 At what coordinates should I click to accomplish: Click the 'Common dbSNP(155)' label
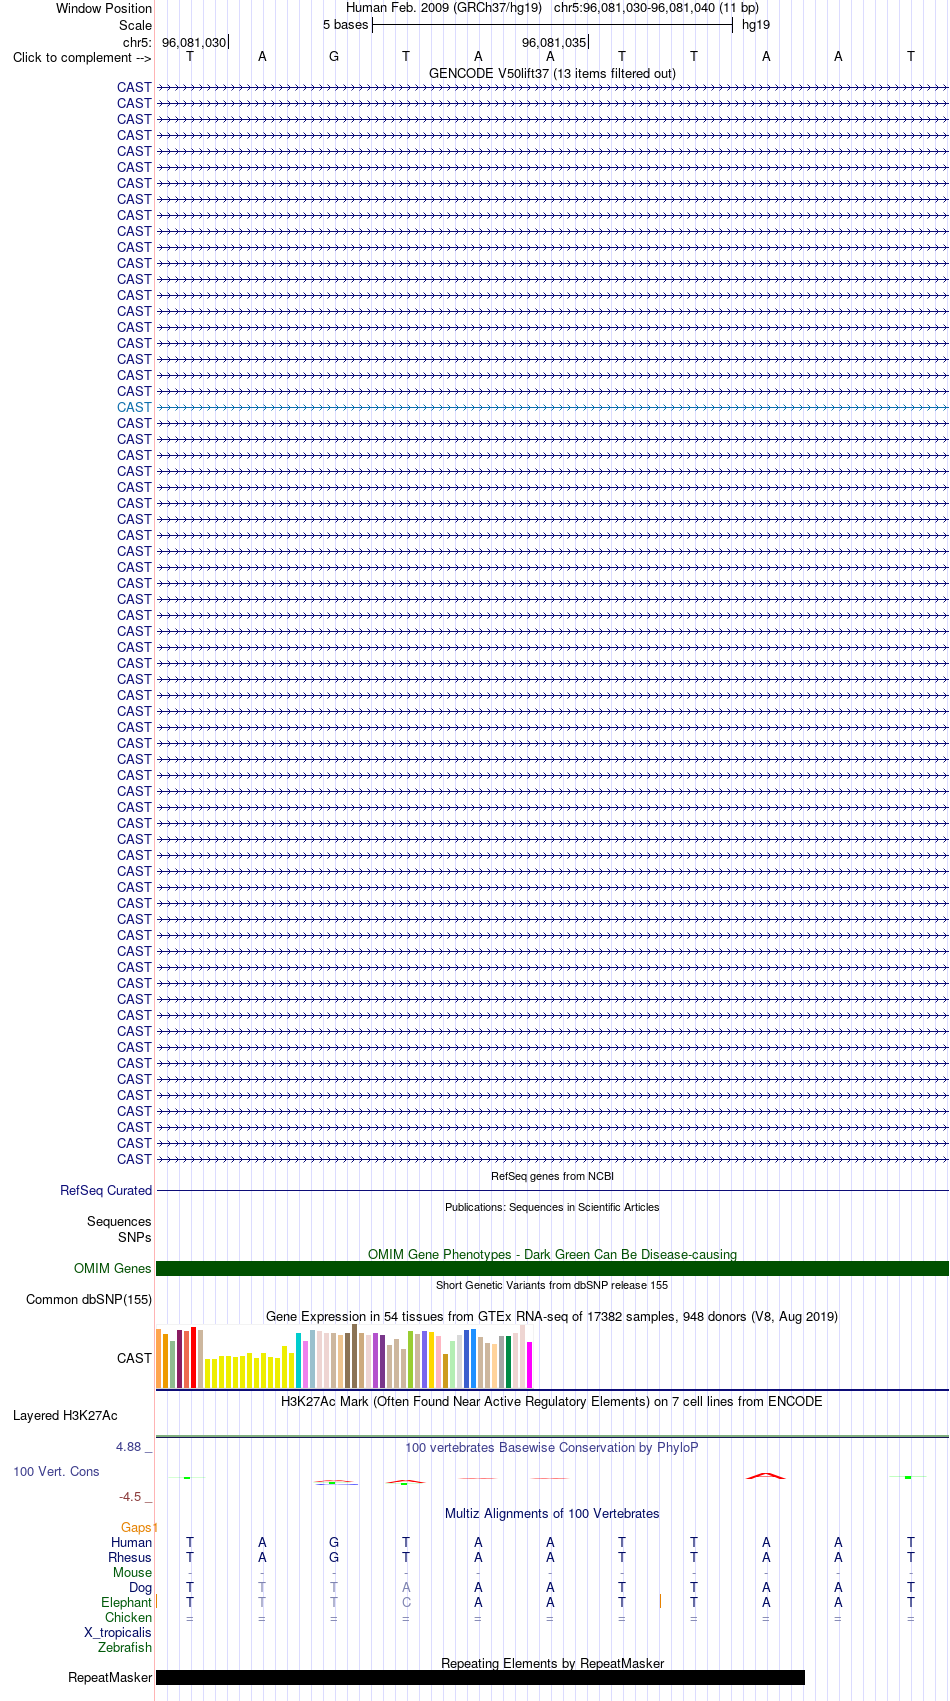point(89,1299)
